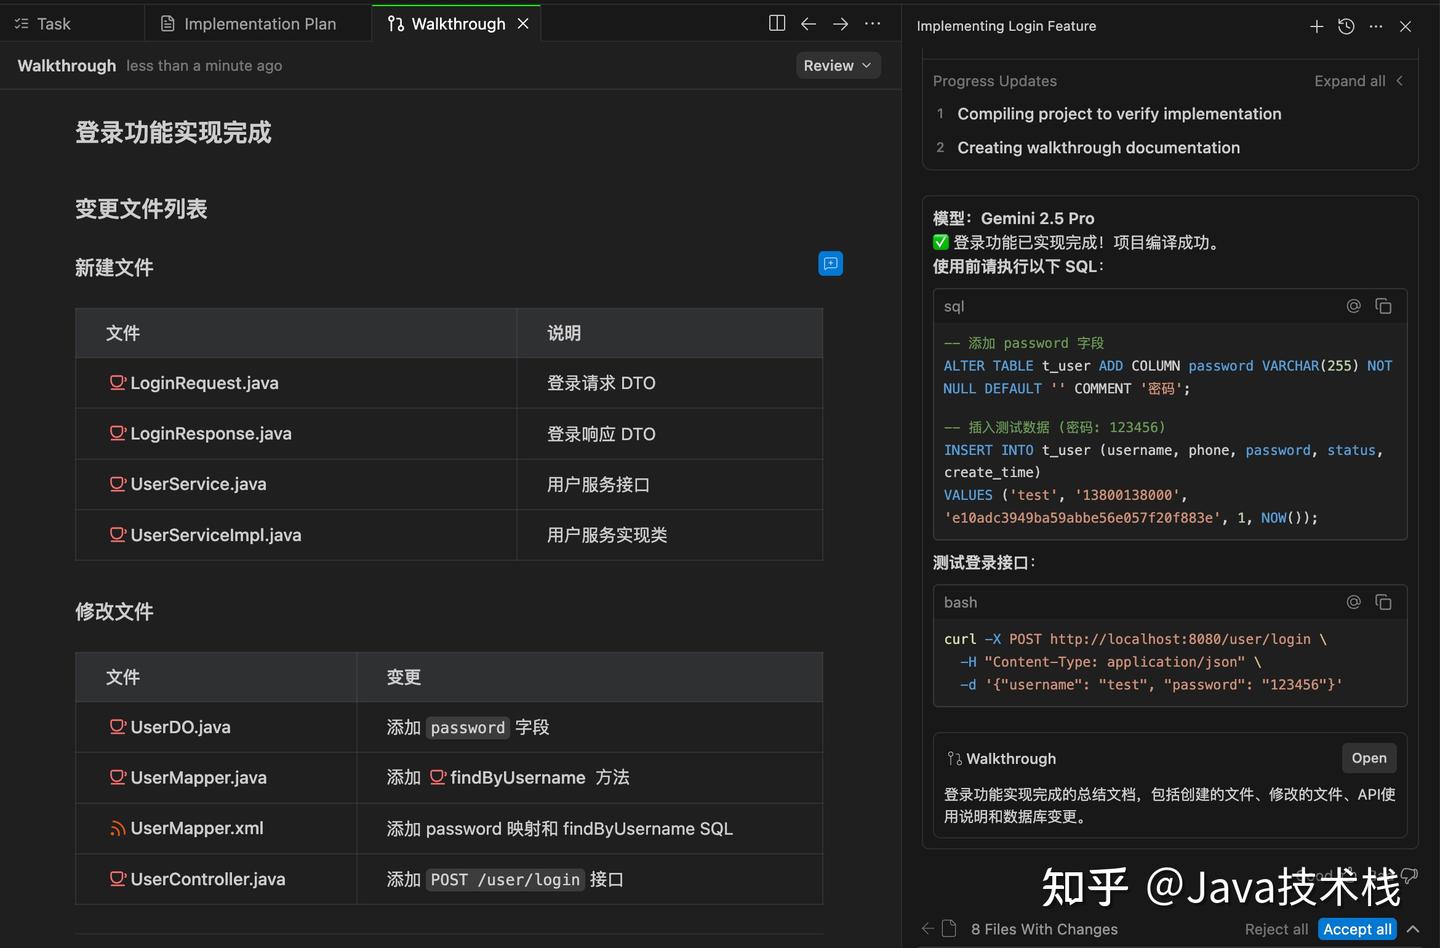The image size is (1440, 948).
Task: Navigate back using the left arrow icon
Action: click(808, 23)
